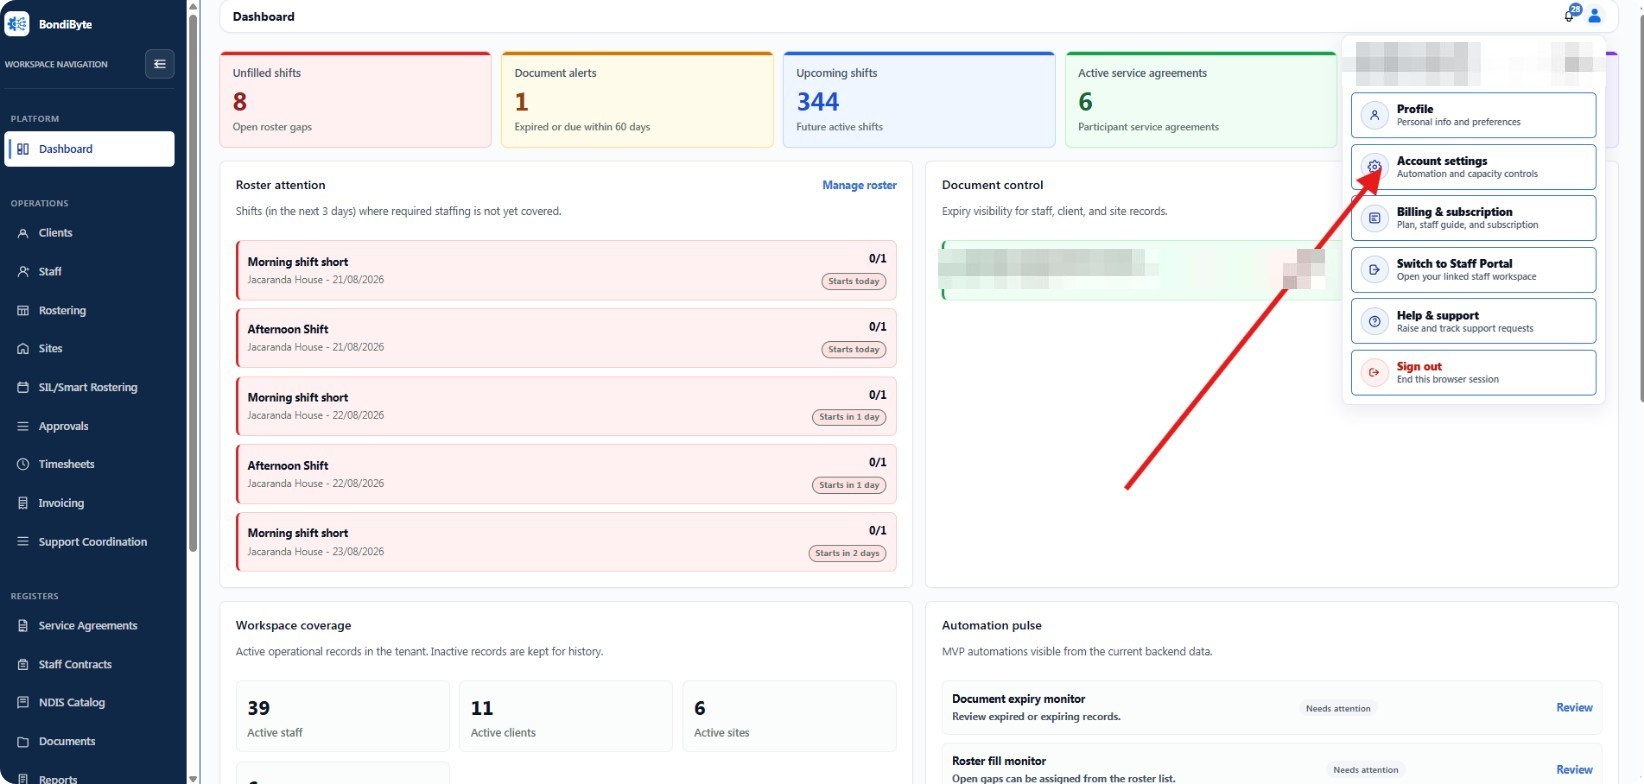Image resolution: width=1644 pixels, height=784 pixels.
Task: Open Profile from the account menu
Action: (x=1473, y=115)
